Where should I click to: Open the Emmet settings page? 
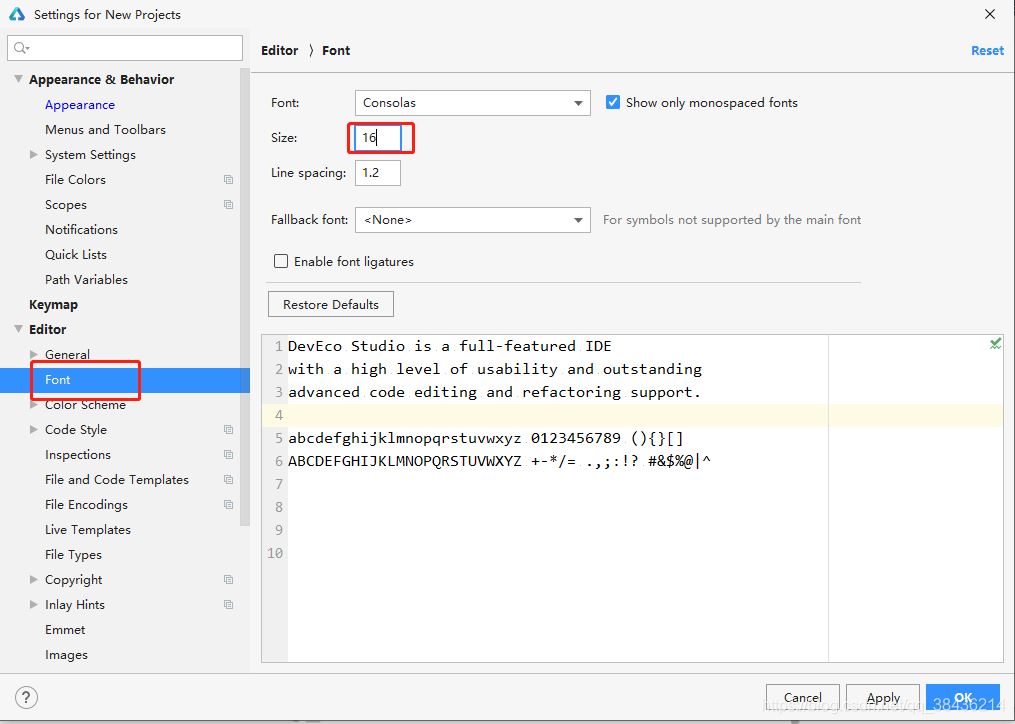pyautogui.click(x=65, y=629)
